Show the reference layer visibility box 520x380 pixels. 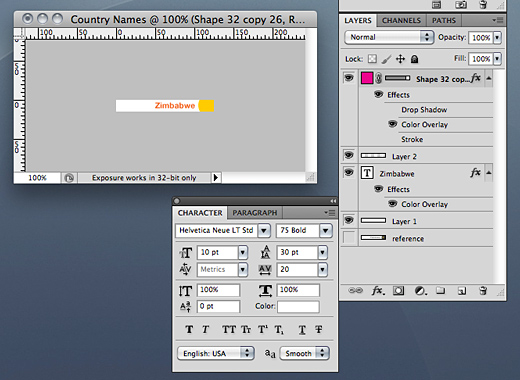[349, 238]
